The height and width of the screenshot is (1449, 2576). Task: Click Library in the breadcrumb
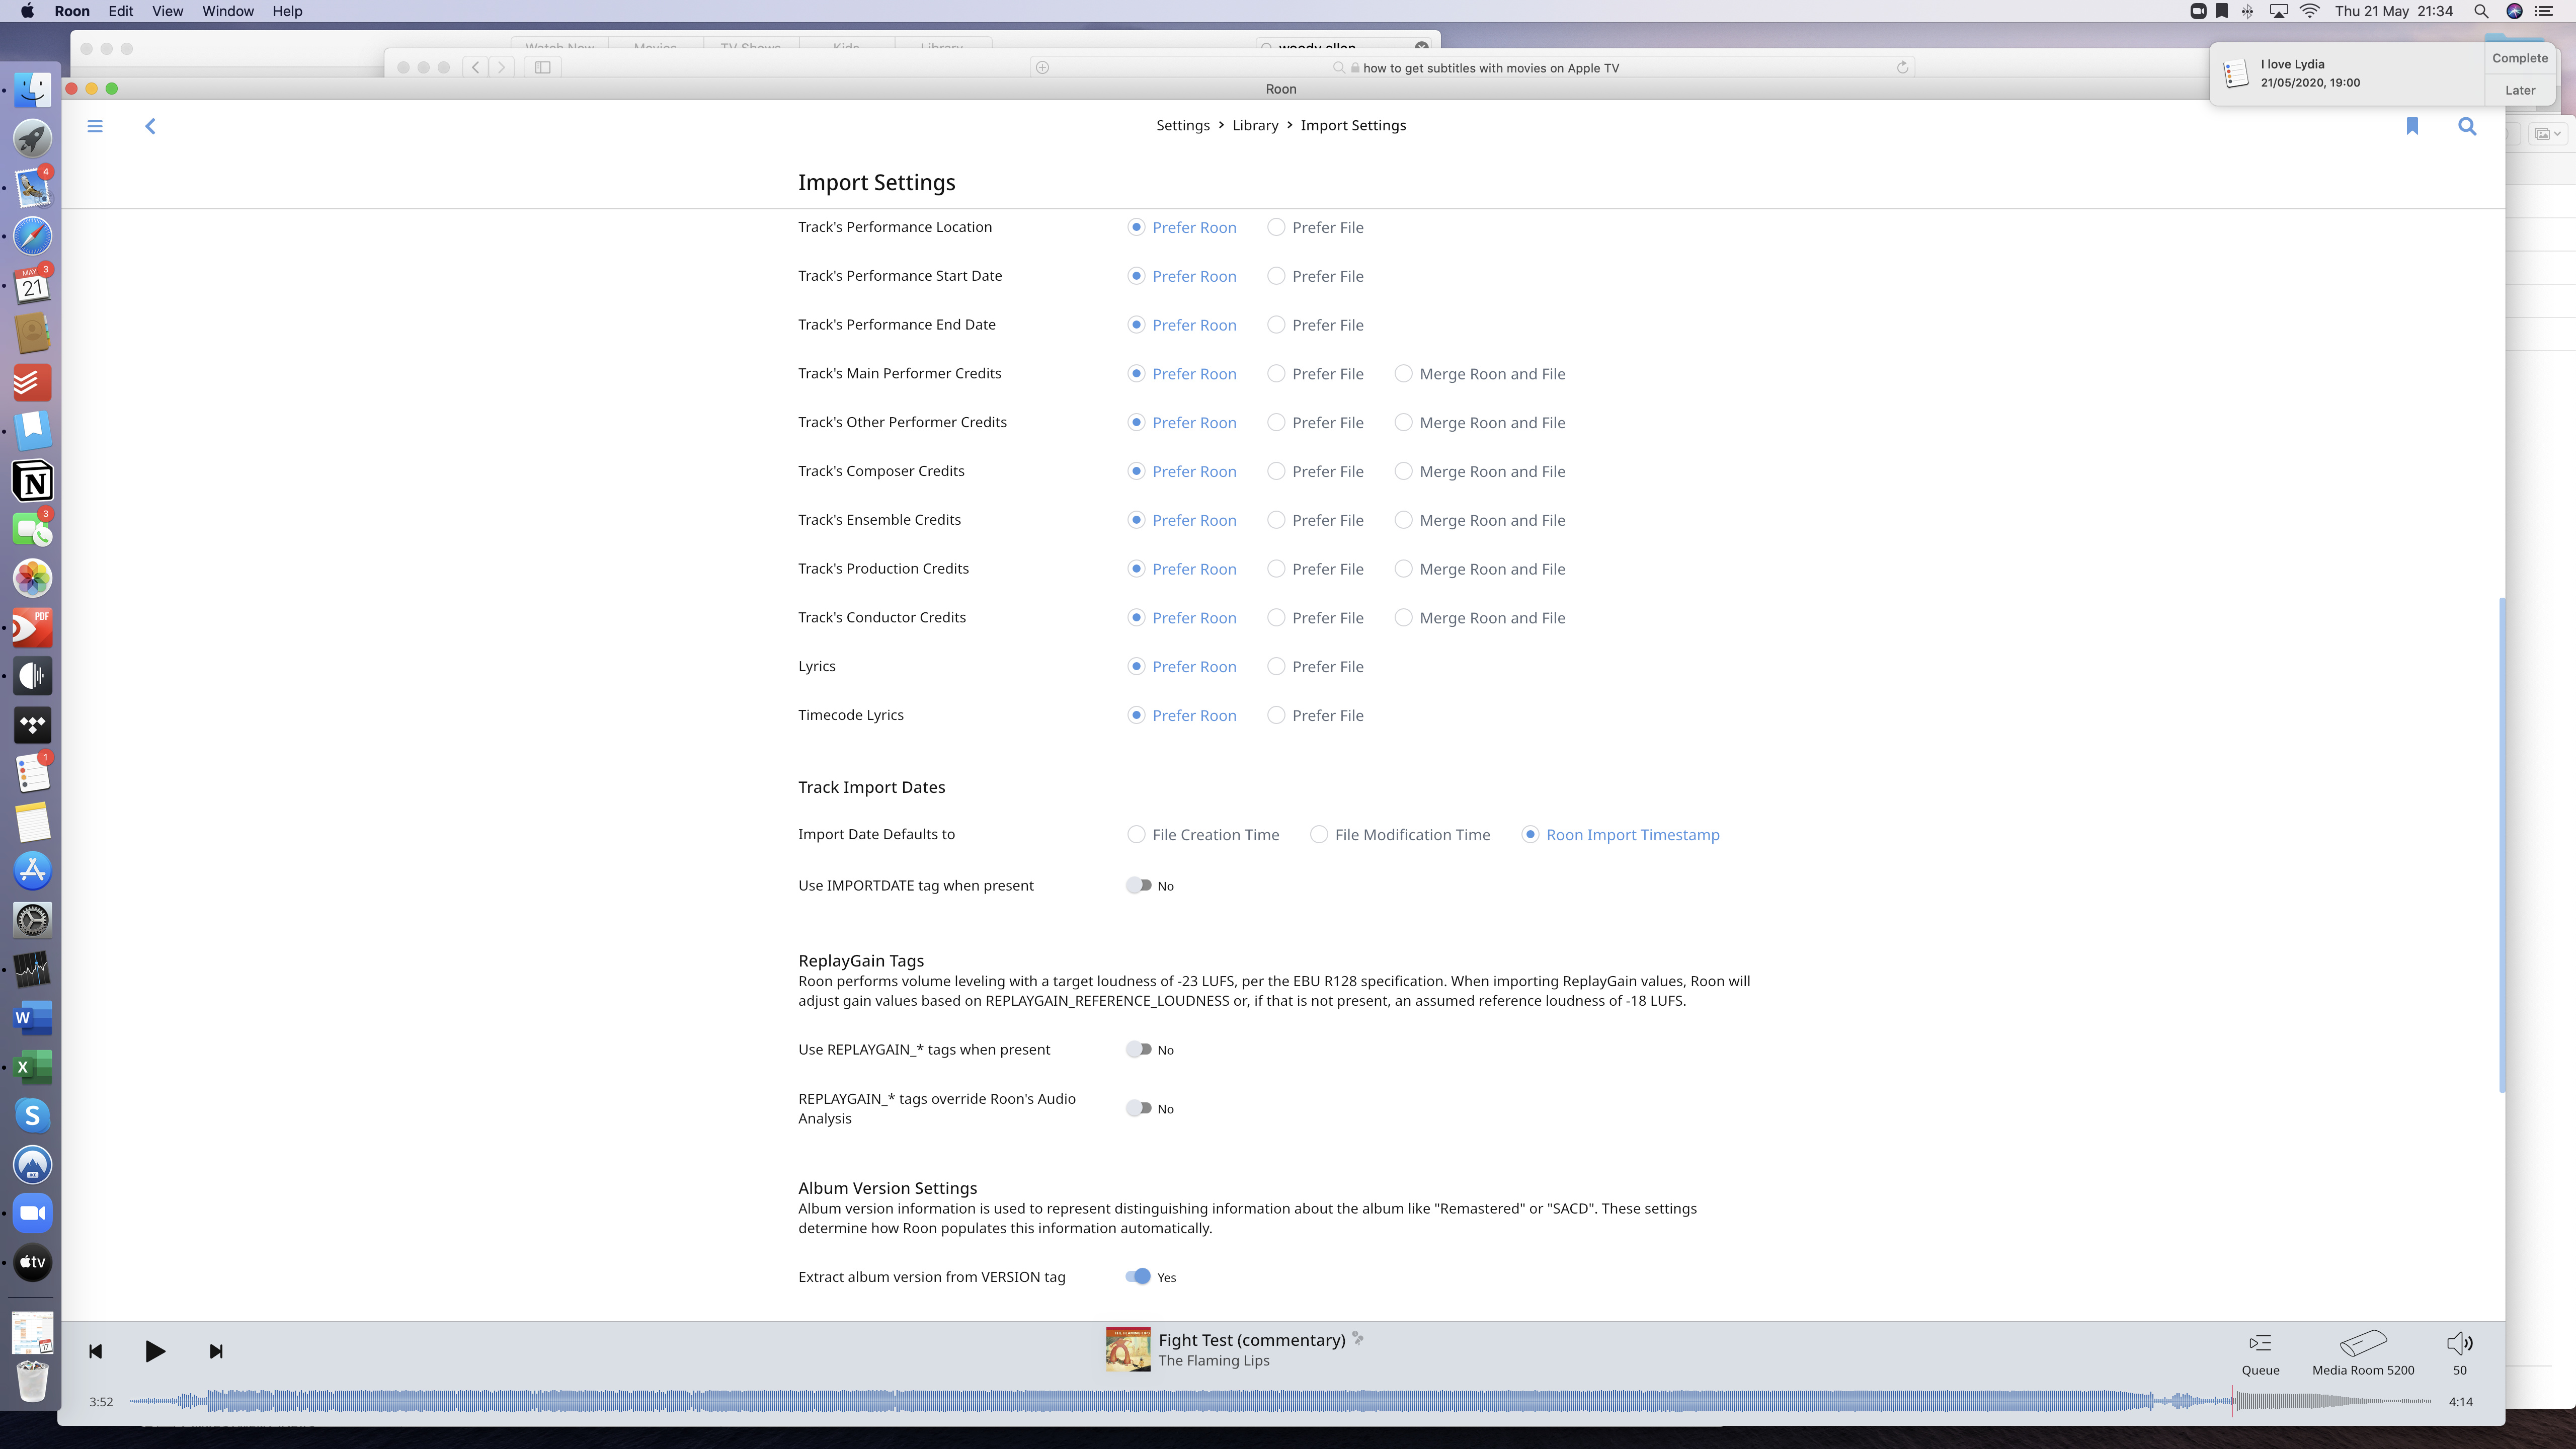click(1255, 125)
